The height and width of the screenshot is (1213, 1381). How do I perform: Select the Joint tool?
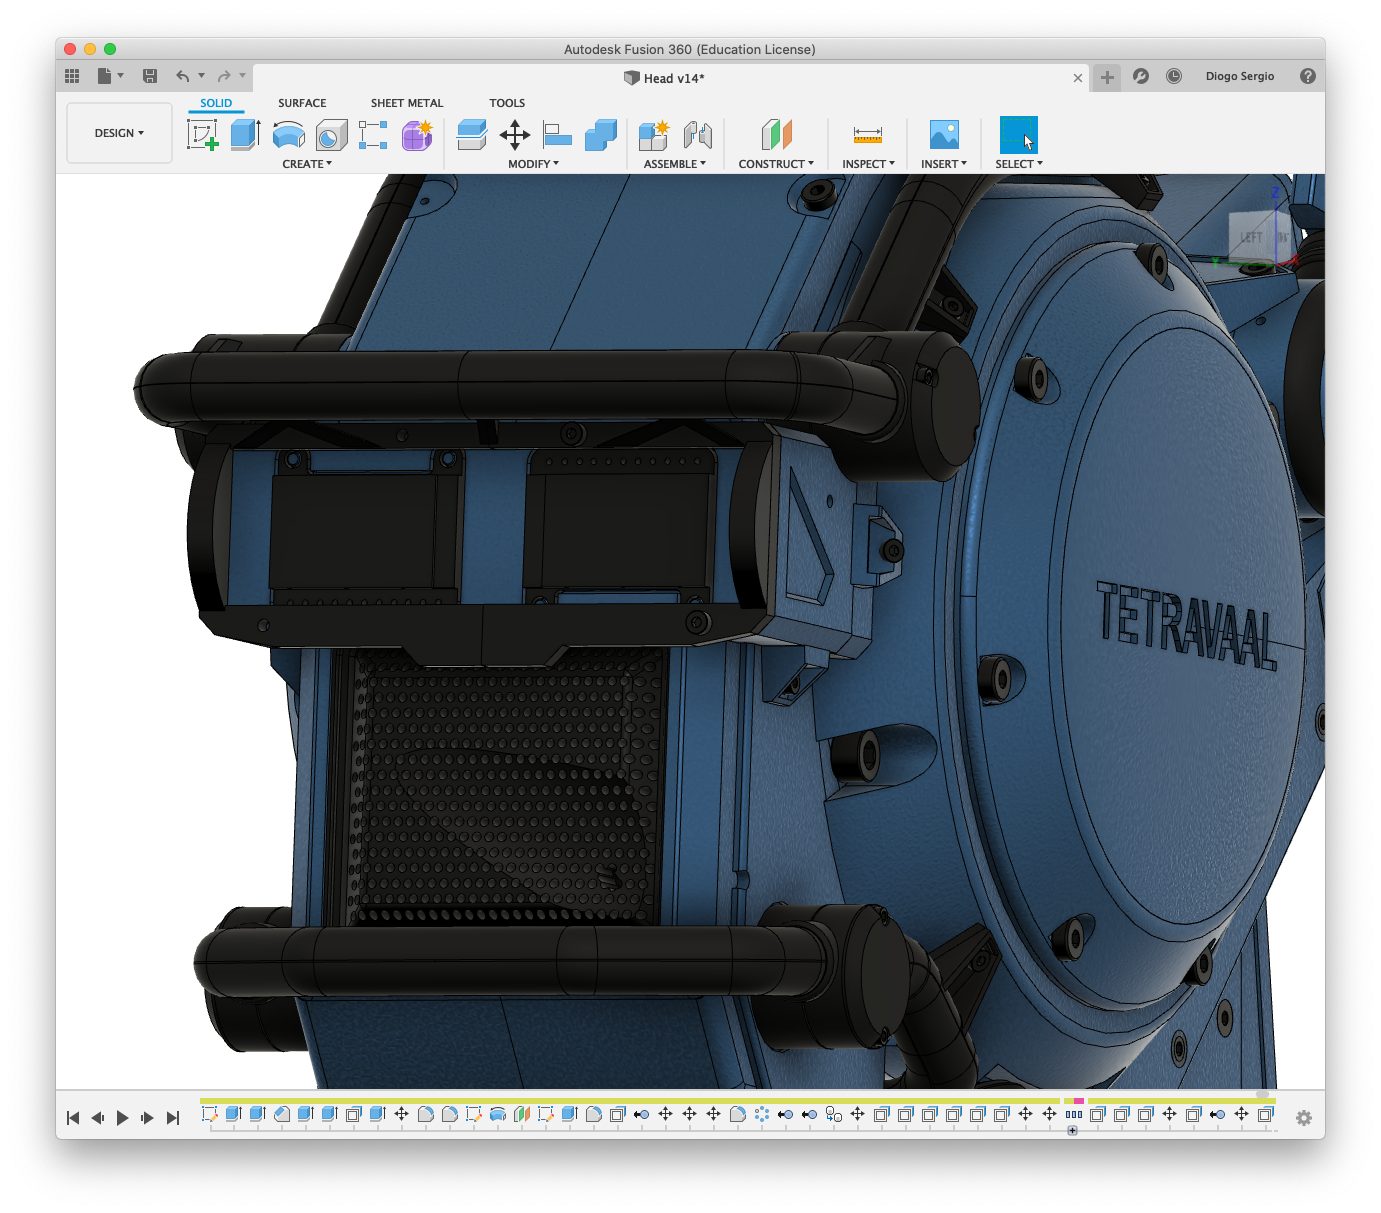click(698, 134)
